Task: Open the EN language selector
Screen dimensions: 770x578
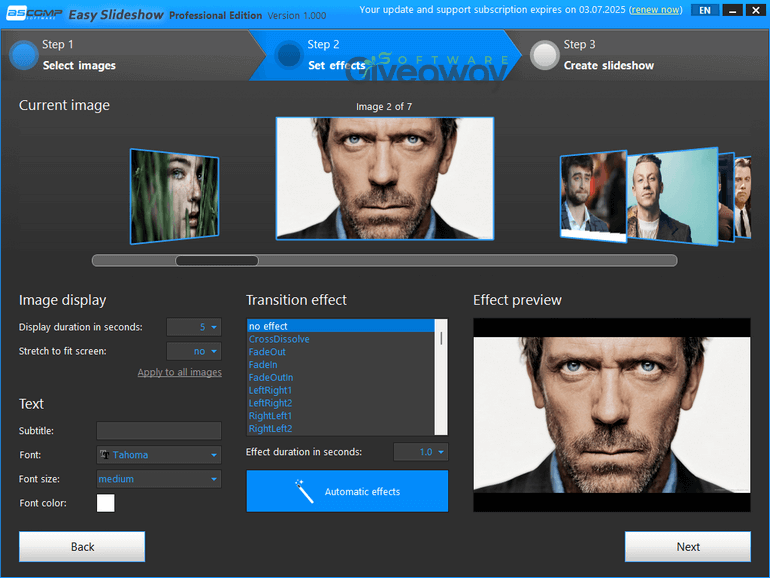Action: pyautogui.click(x=705, y=10)
